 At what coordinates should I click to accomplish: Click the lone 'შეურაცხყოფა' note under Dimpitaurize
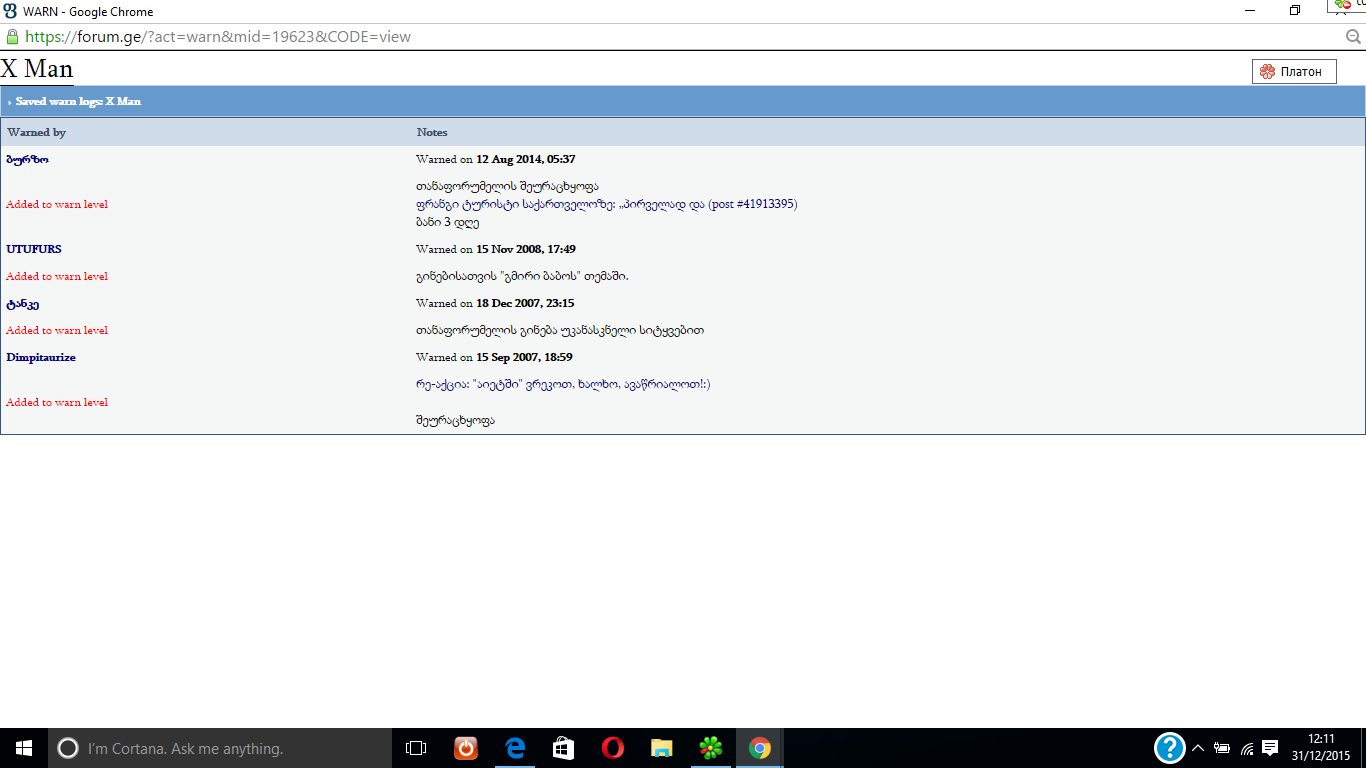pos(455,420)
